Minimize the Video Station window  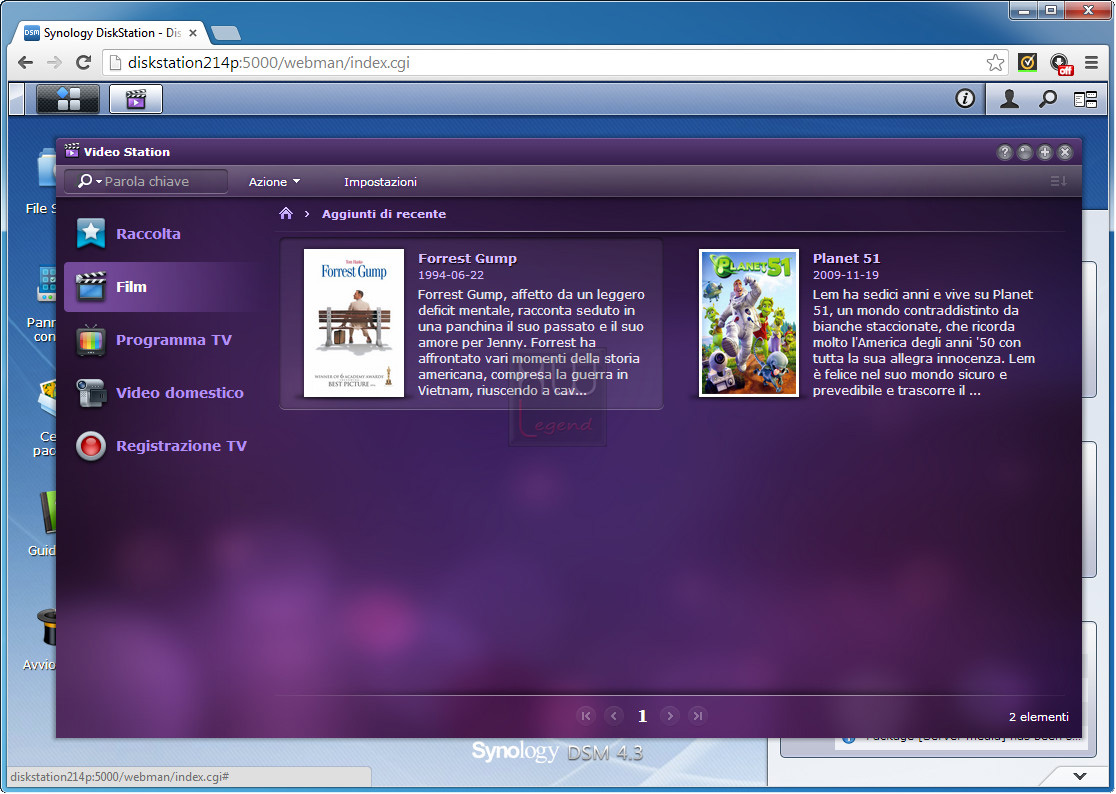coord(1024,152)
